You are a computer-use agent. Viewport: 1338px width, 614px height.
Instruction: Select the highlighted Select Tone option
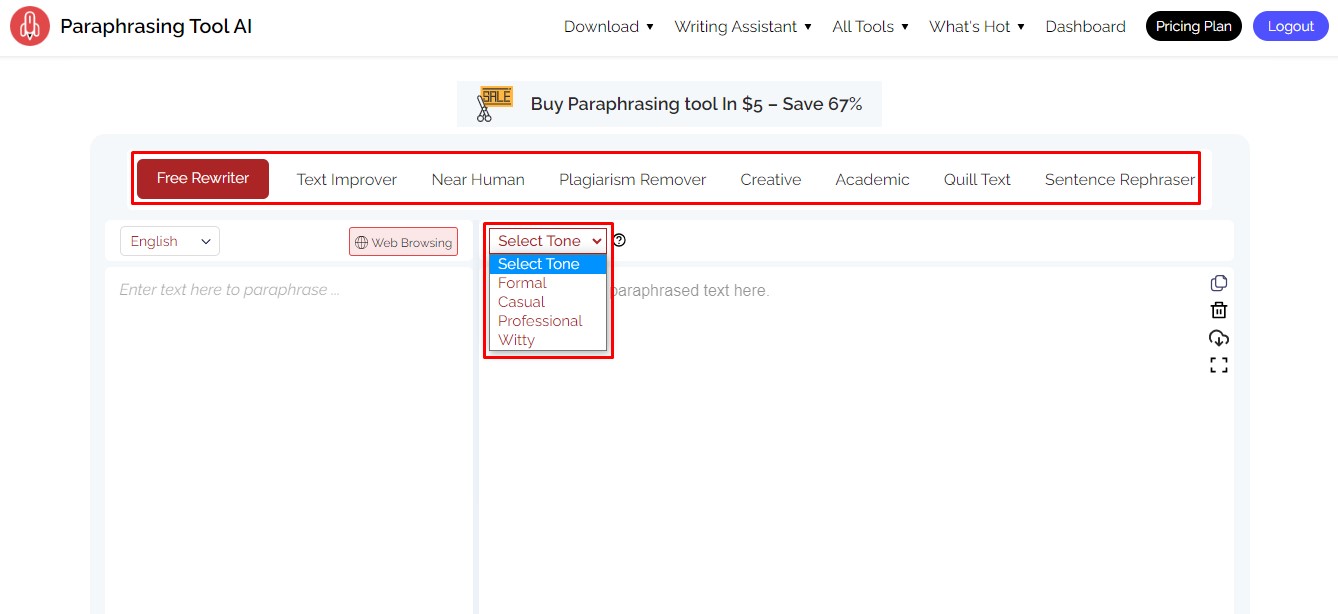point(548,264)
